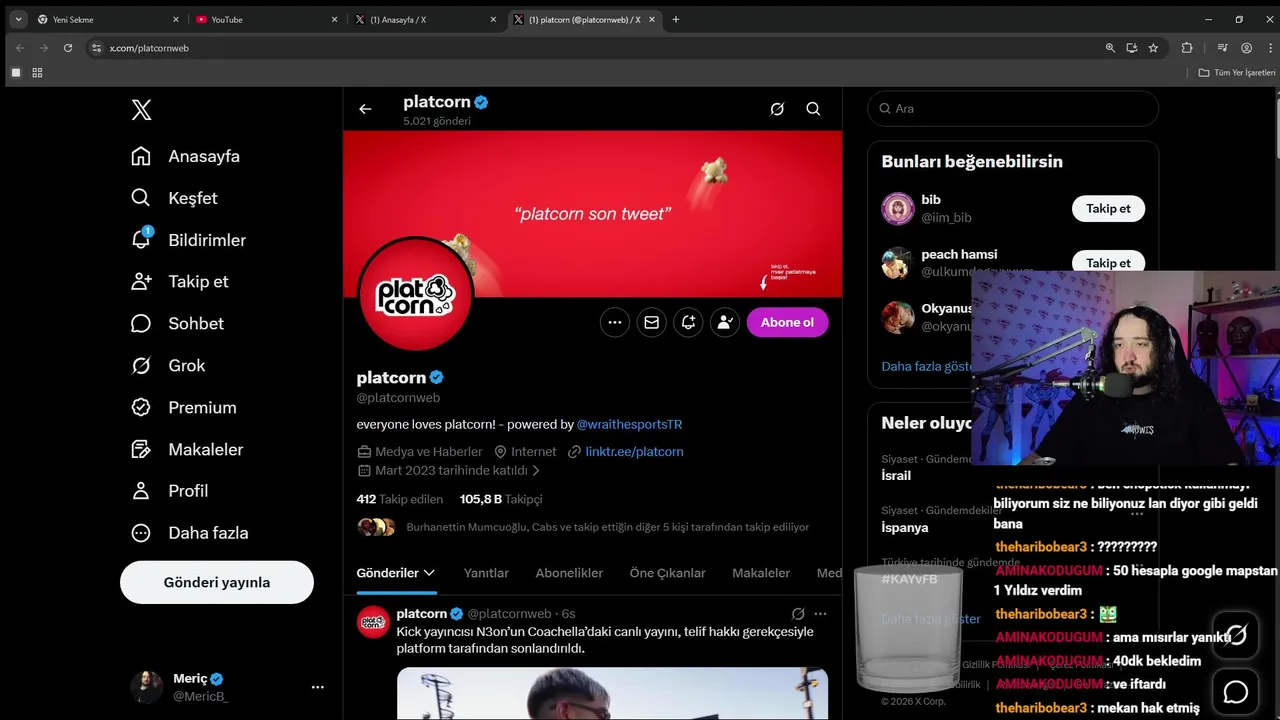Open Meriç account menu dots
This screenshot has width=1280, height=720.
tap(318, 687)
